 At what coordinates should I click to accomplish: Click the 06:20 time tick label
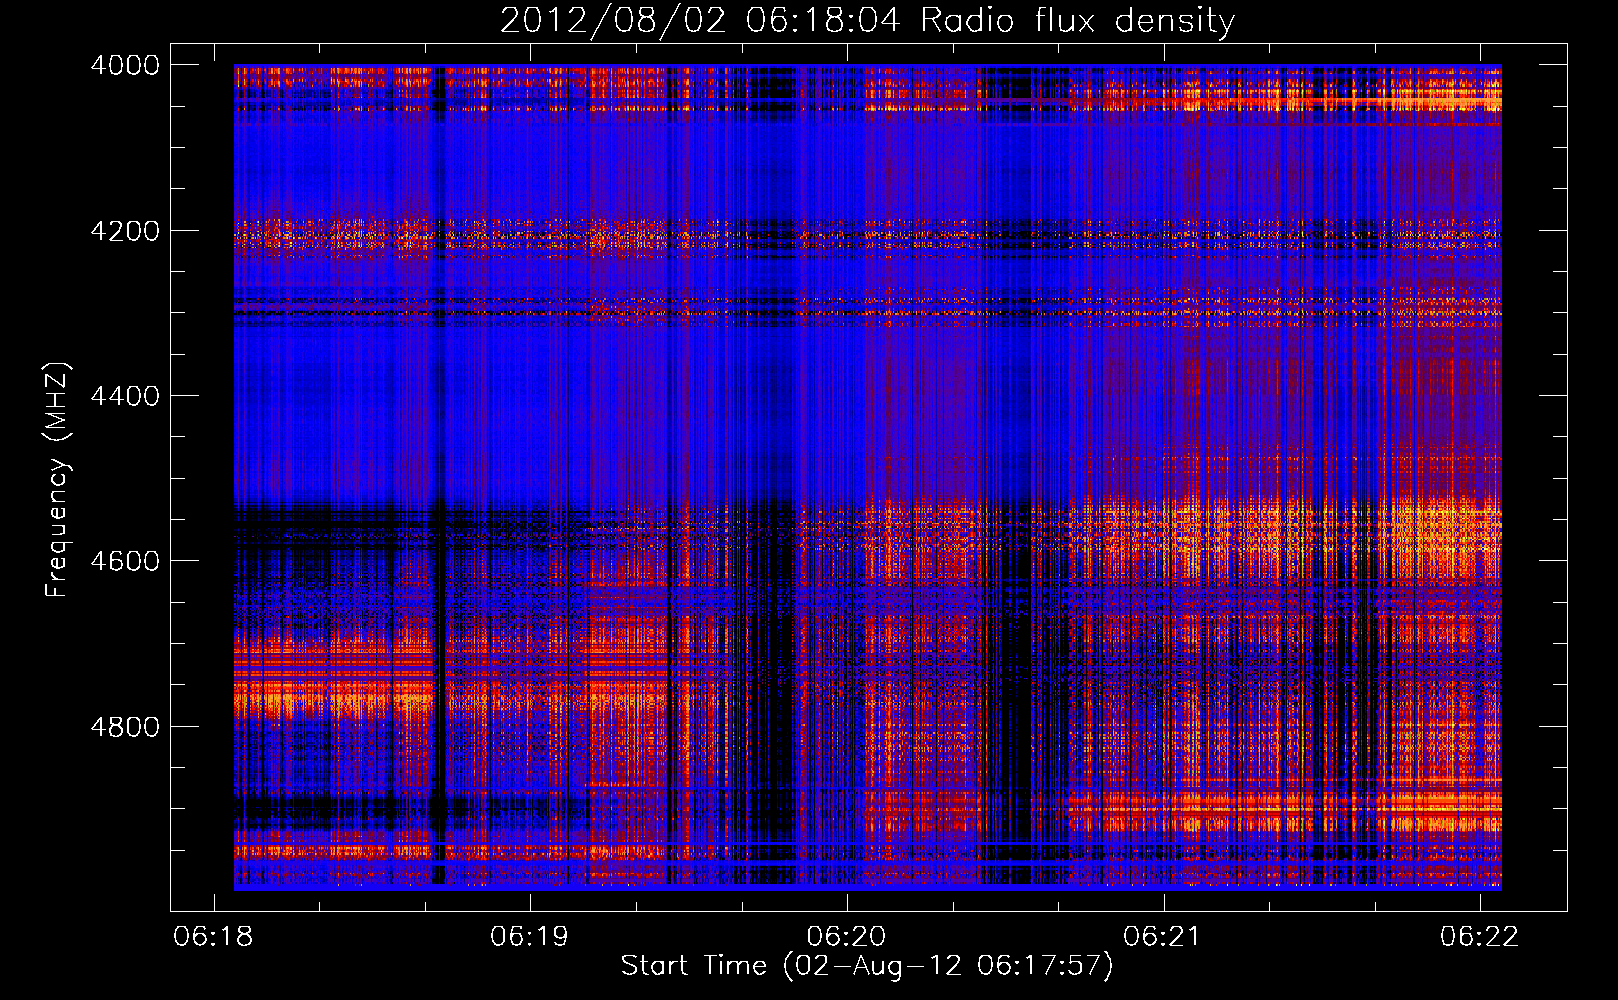pos(846,937)
